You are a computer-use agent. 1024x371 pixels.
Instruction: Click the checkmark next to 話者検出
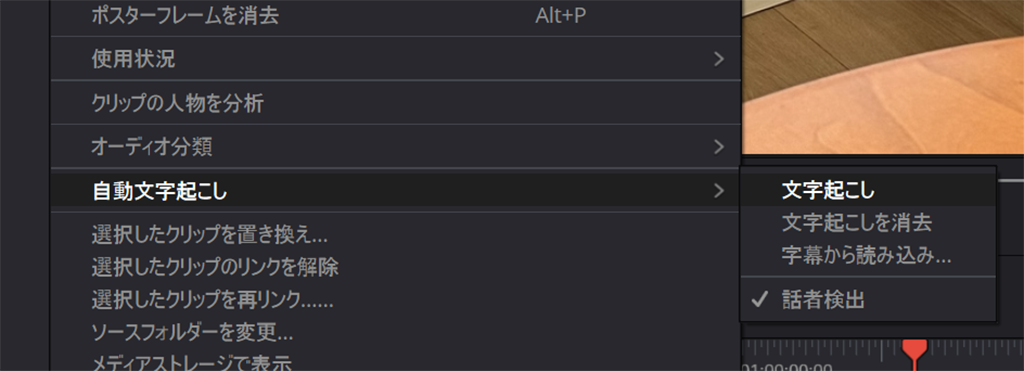758,300
